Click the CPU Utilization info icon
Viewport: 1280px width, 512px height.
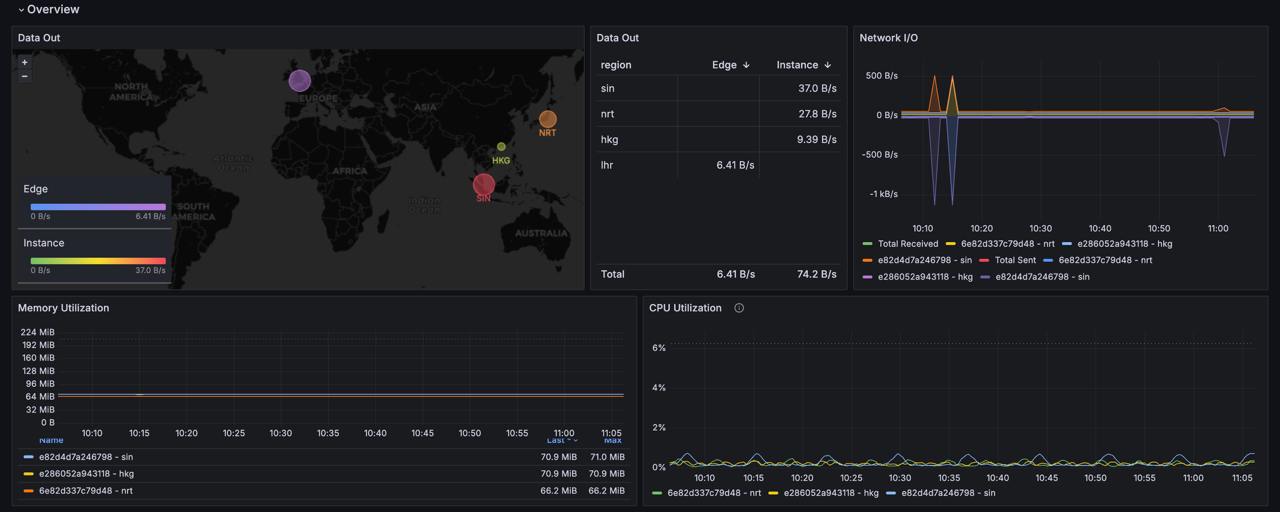(x=739, y=308)
